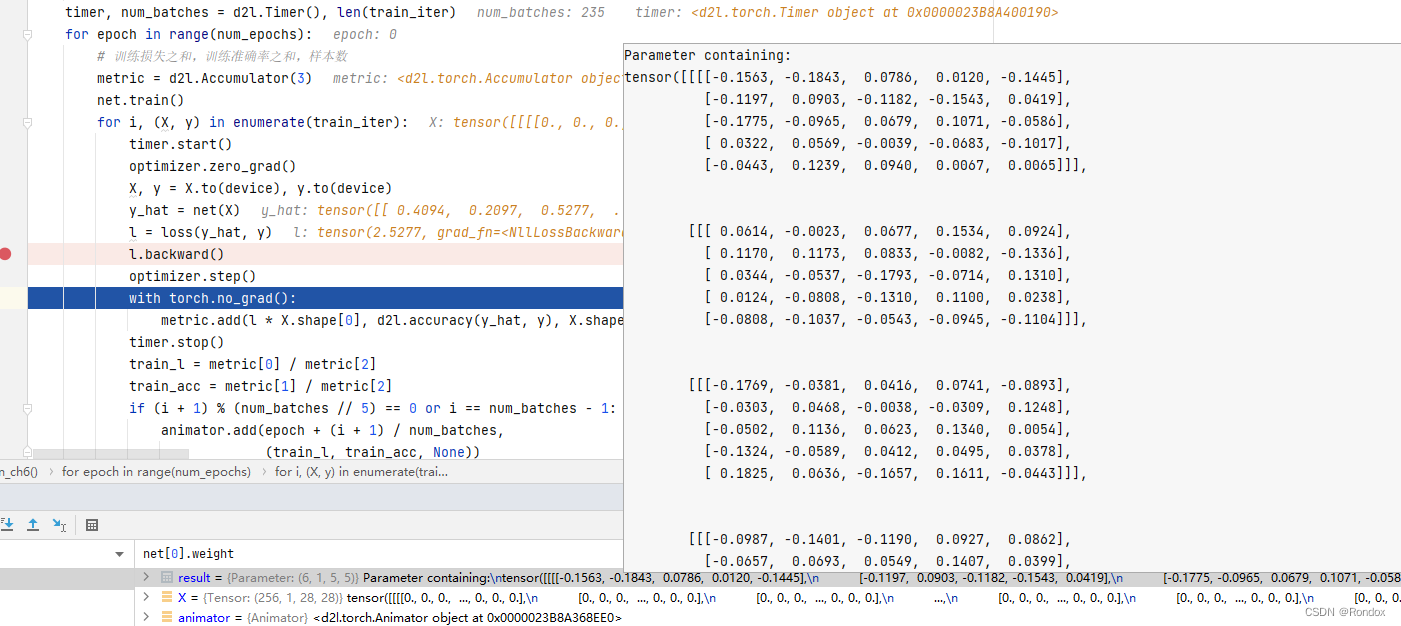
Task: Click the orange variable icon next to X
Action: (166, 597)
